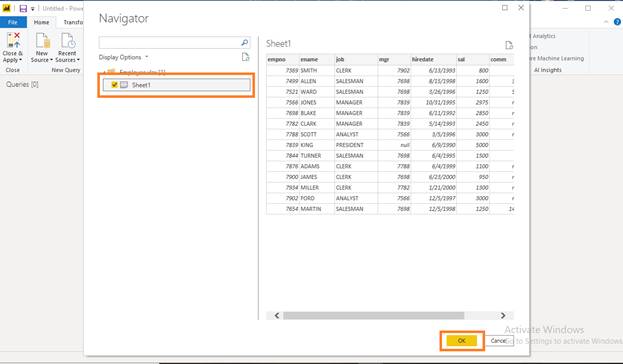Open New Source dropdown arrow
This screenshot has height=364, width=623.
coord(51,60)
